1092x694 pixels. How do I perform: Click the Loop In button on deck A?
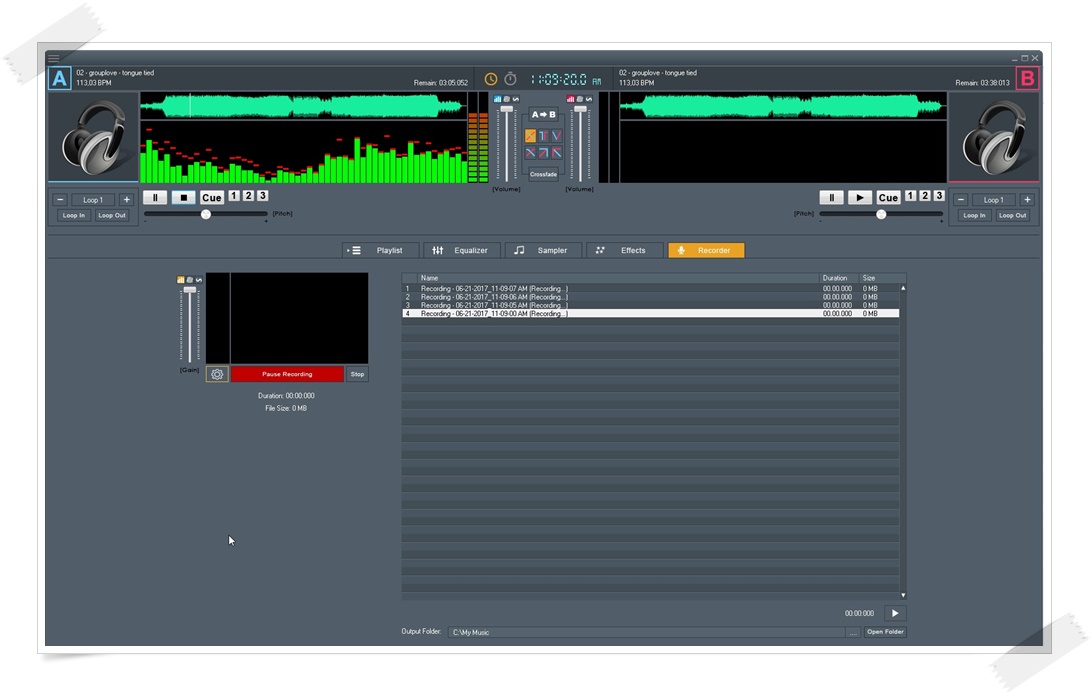[72, 215]
